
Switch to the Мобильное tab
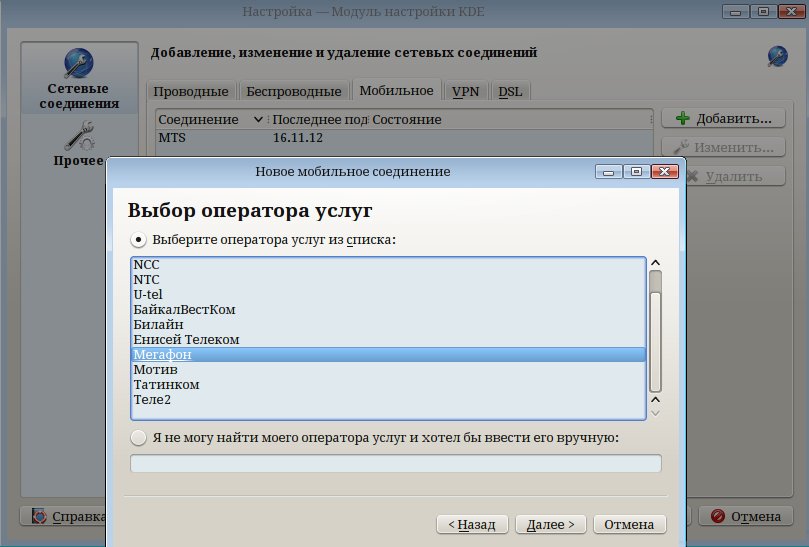(396, 90)
